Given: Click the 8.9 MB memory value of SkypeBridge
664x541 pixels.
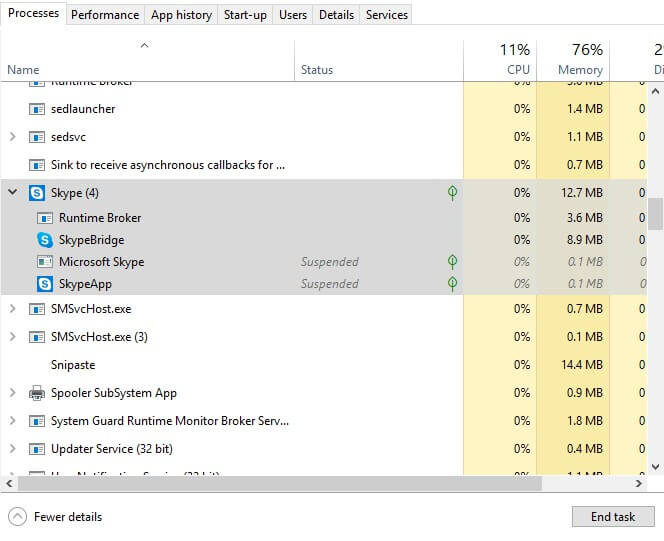Looking at the screenshot, I should 585,240.
